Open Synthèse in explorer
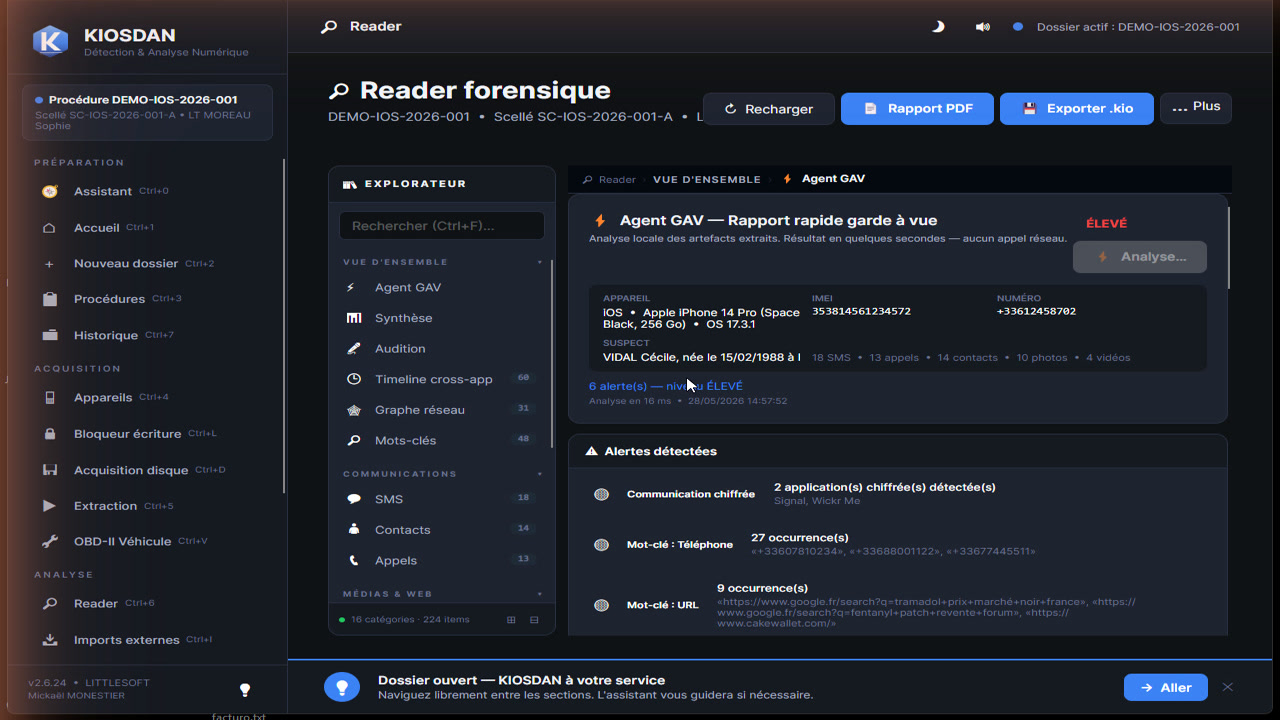Screen dimensions: 1280x720 (x=440, y=318)
